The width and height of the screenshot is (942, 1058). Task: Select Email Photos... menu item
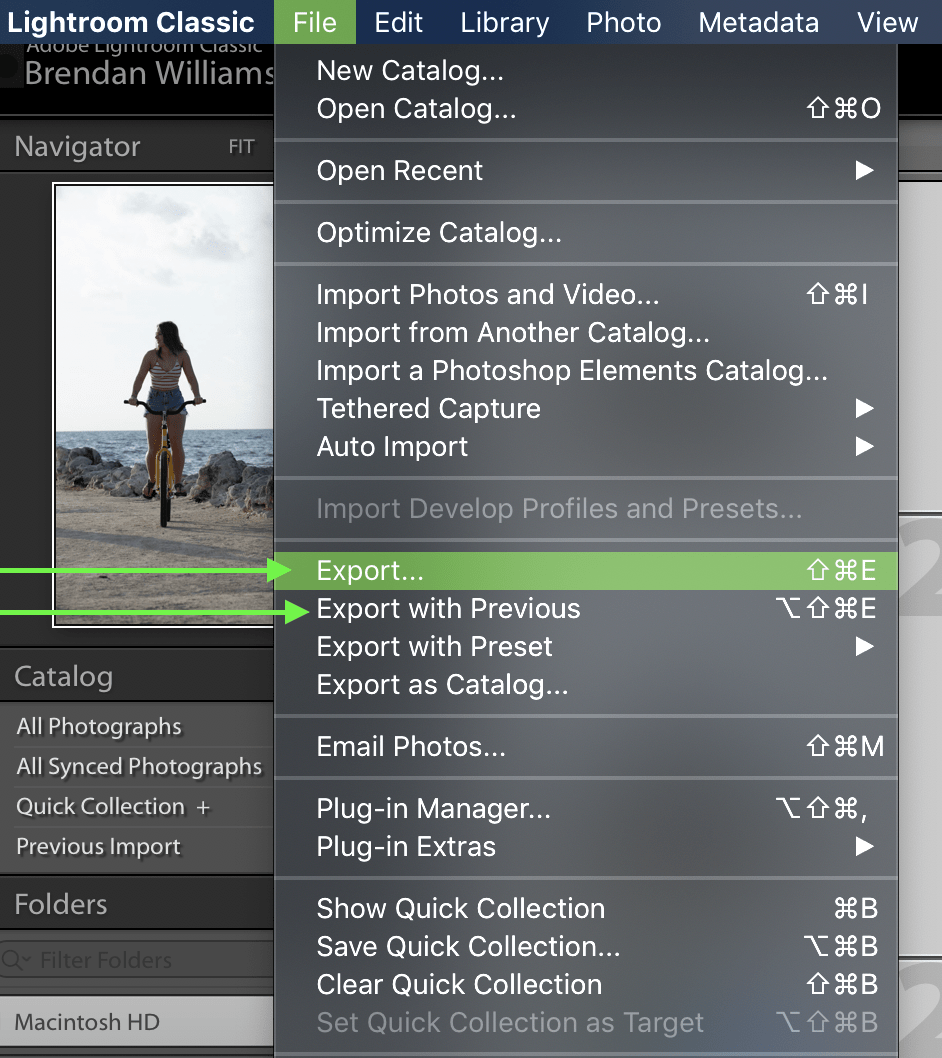click(586, 746)
